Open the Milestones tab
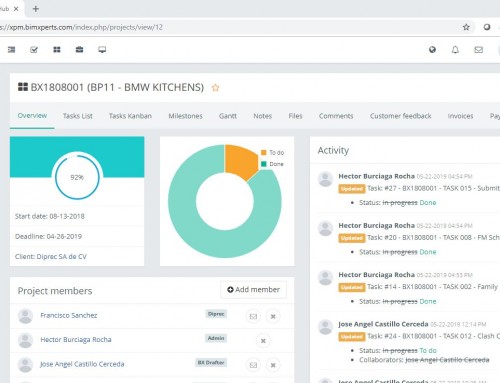Viewport: 500px width, 383px height. (x=185, y=116)
